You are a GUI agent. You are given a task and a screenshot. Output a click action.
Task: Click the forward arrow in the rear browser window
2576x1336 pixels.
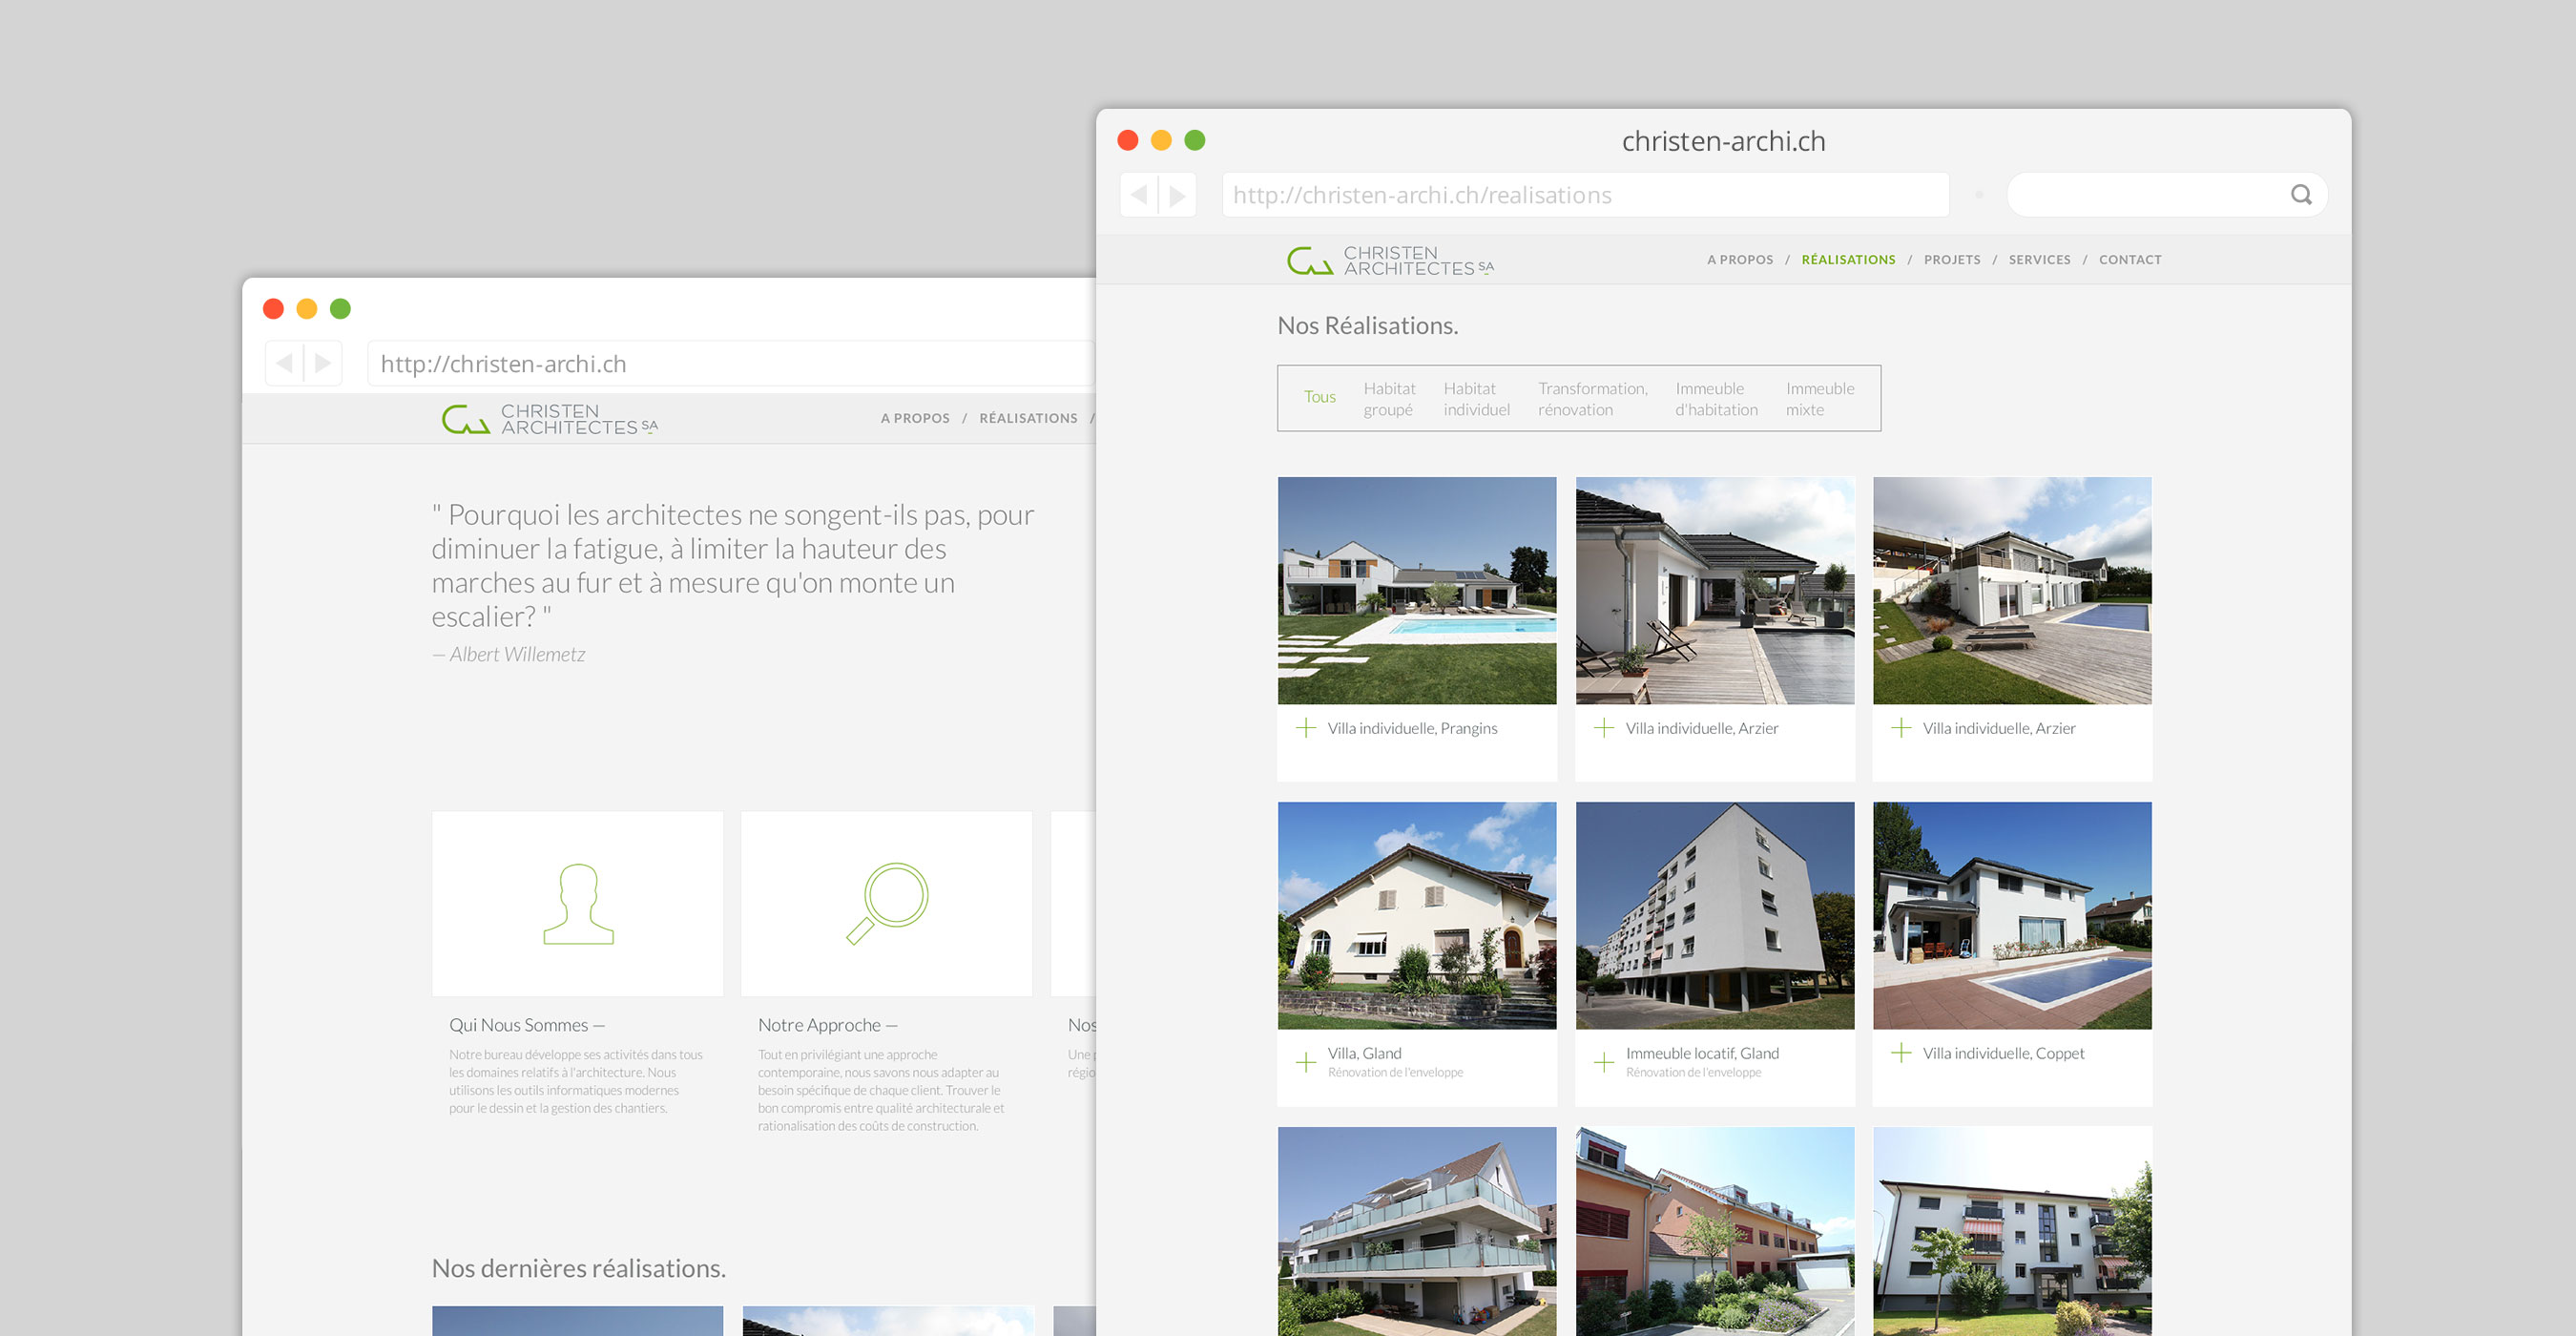pos(323,363)
